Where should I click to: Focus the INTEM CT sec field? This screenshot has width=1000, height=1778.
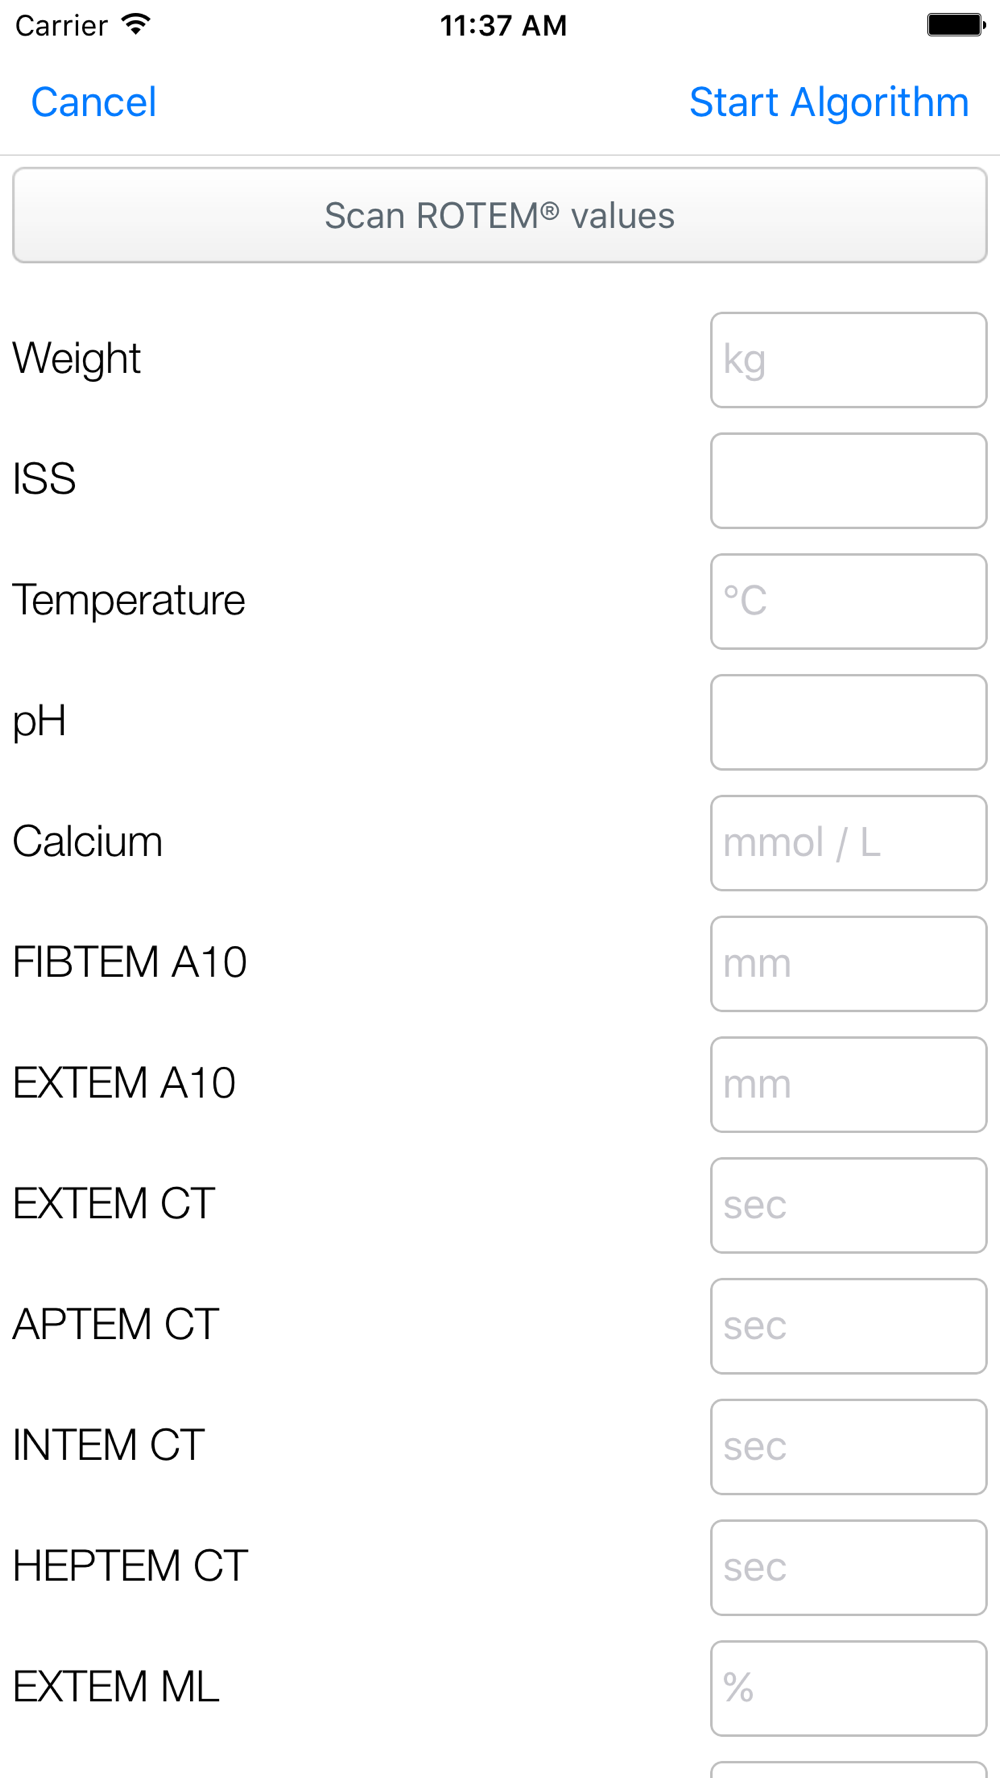(x=848, y=1447)
